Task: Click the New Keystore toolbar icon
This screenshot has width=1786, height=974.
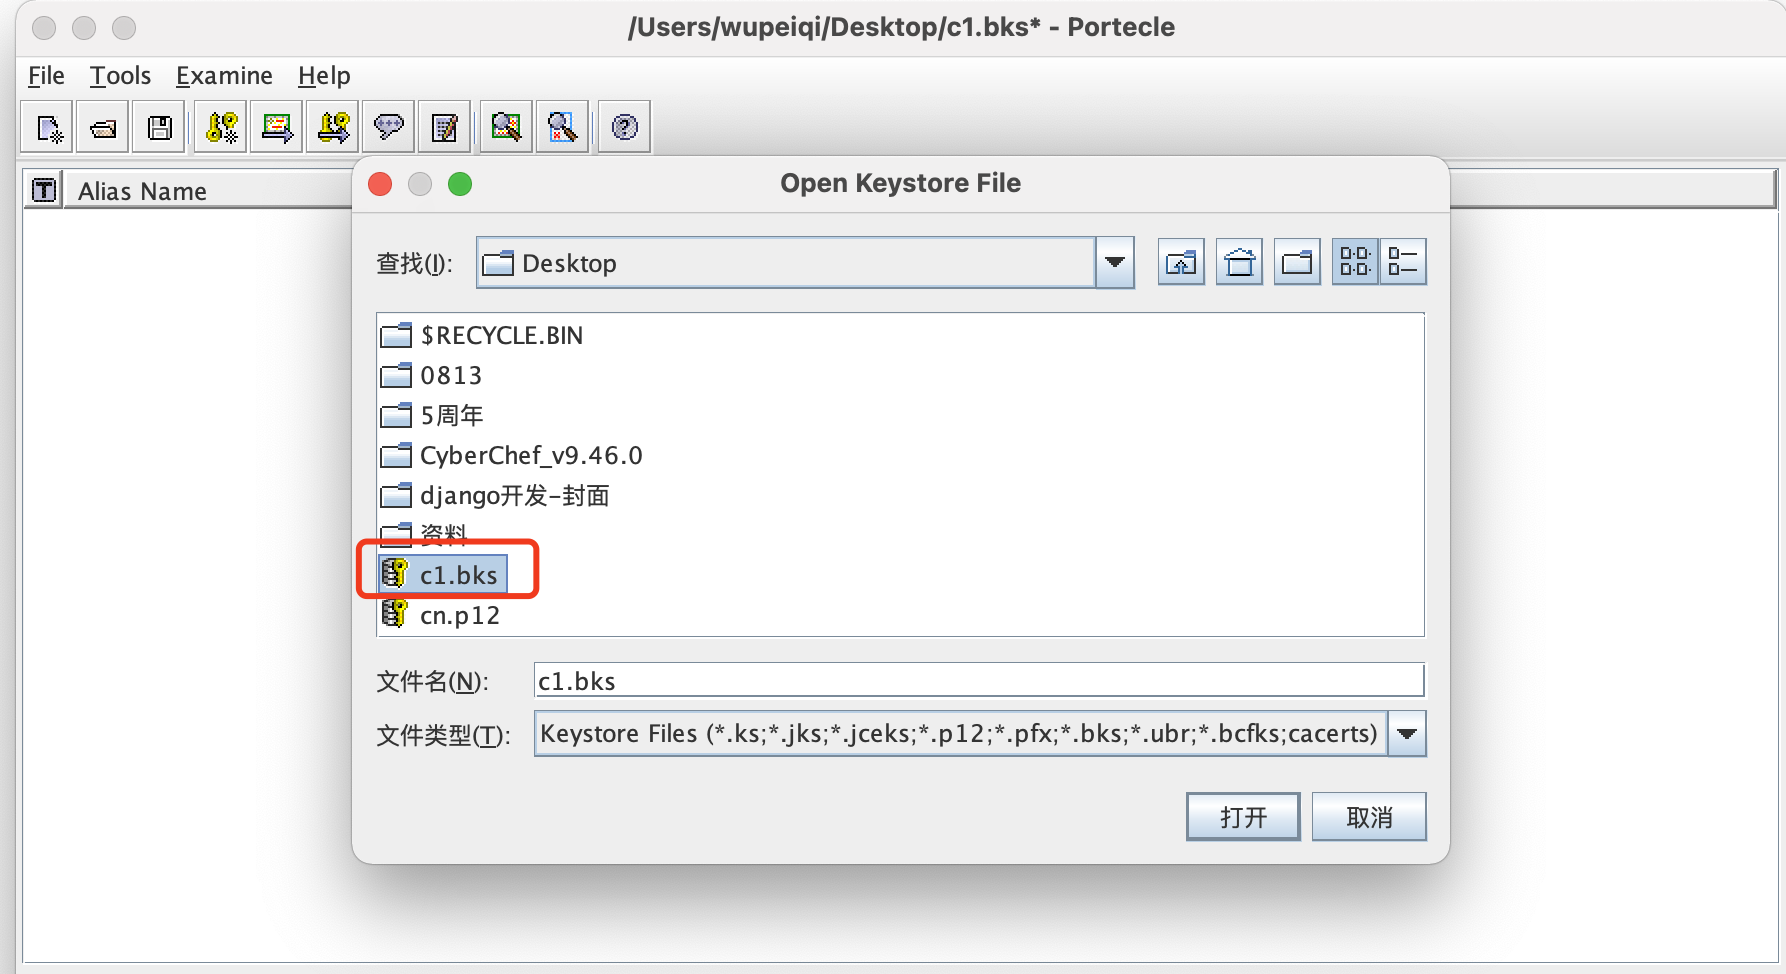Action: 48,127
